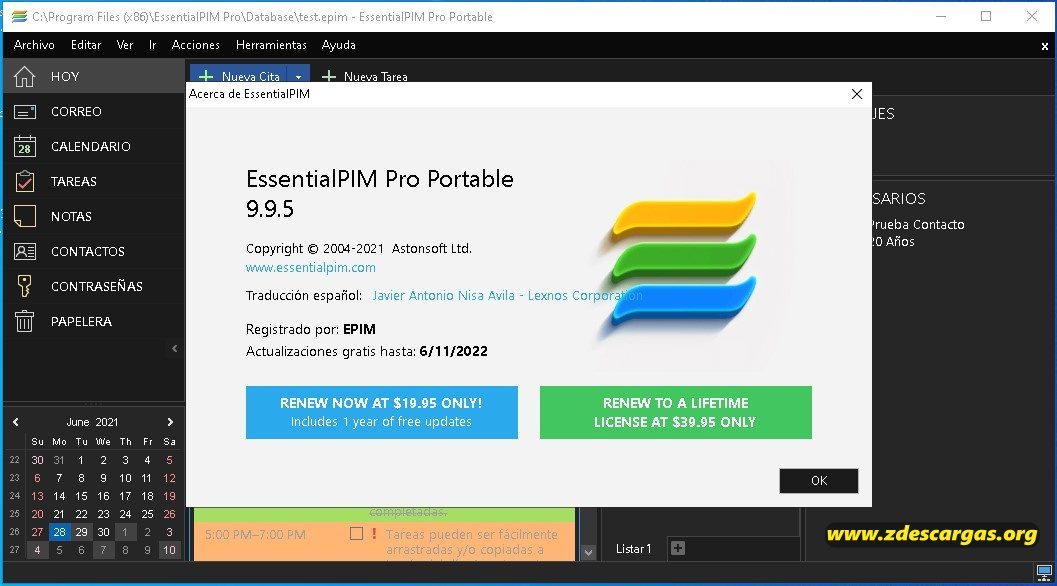Select CORREO label in sidebar
The width and height of the screenshot is (1057, 586).
(76, 112)
